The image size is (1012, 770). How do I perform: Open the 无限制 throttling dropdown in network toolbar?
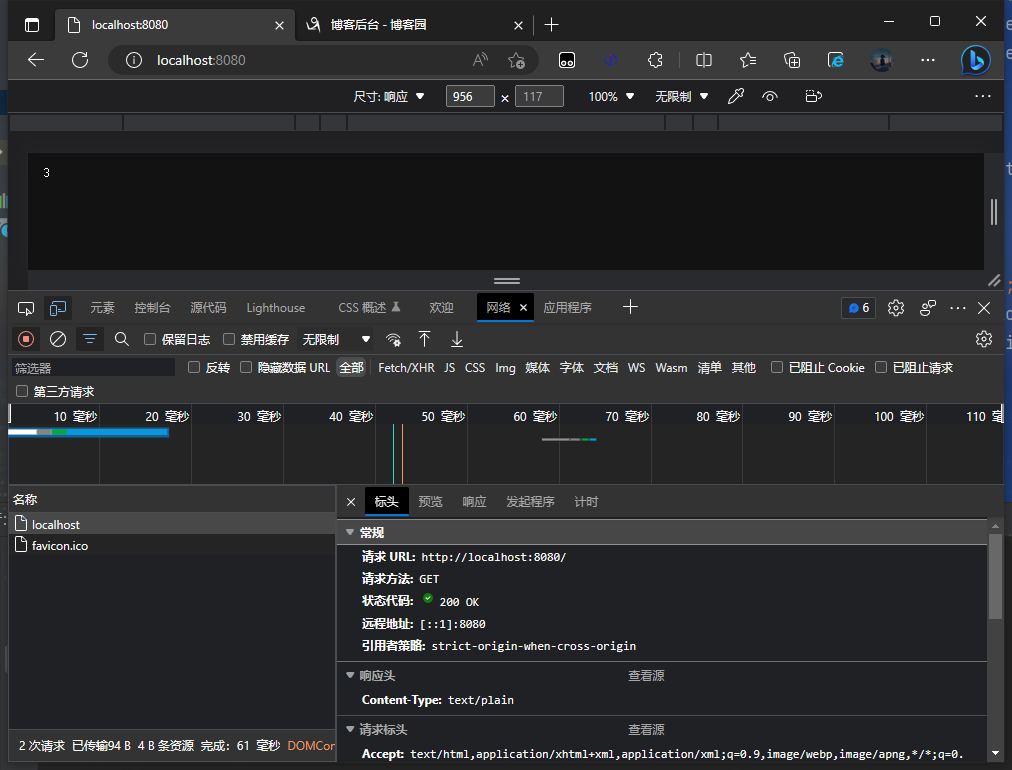[x=336, y=339]
